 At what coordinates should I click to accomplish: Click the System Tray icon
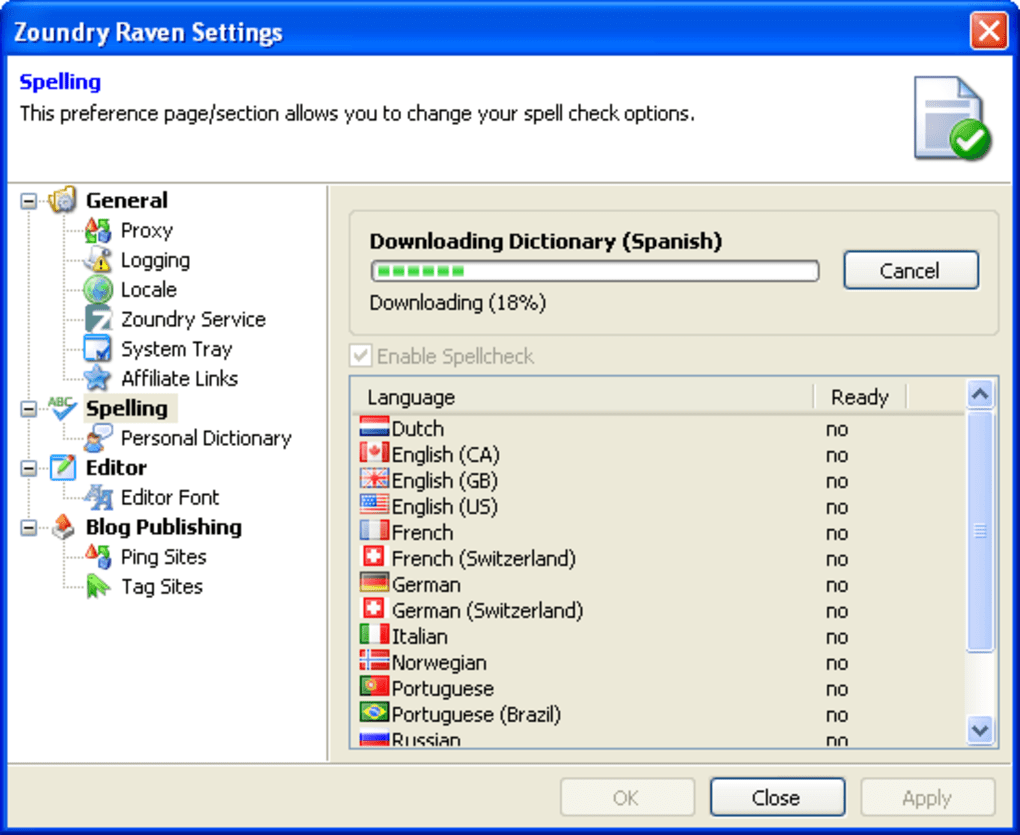click(98, 350)
